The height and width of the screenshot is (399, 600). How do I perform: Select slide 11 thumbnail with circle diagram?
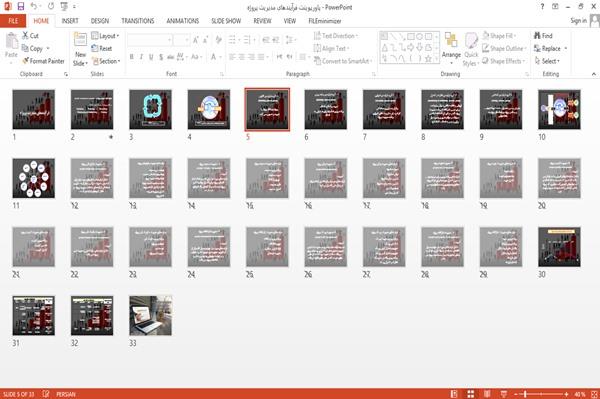pyautogui.click(x=34, y=178)
